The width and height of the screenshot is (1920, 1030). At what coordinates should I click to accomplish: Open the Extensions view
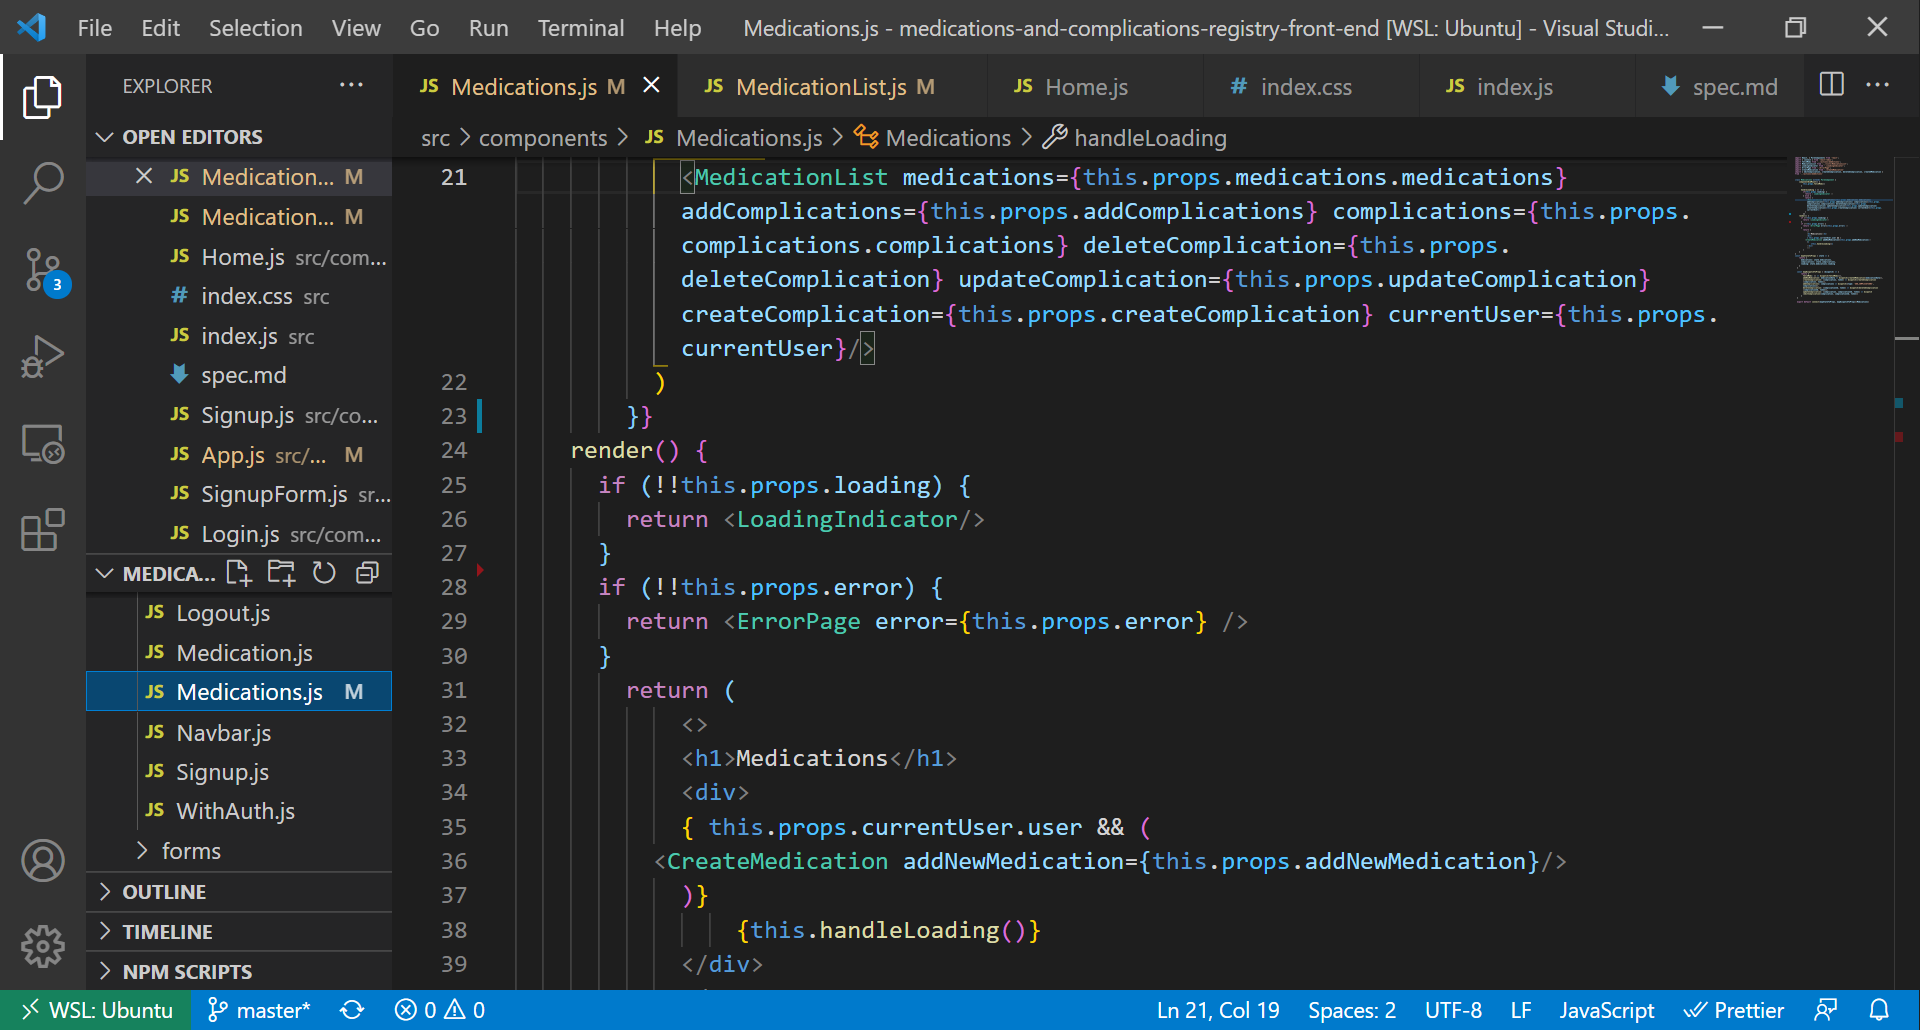coord(42,530)
